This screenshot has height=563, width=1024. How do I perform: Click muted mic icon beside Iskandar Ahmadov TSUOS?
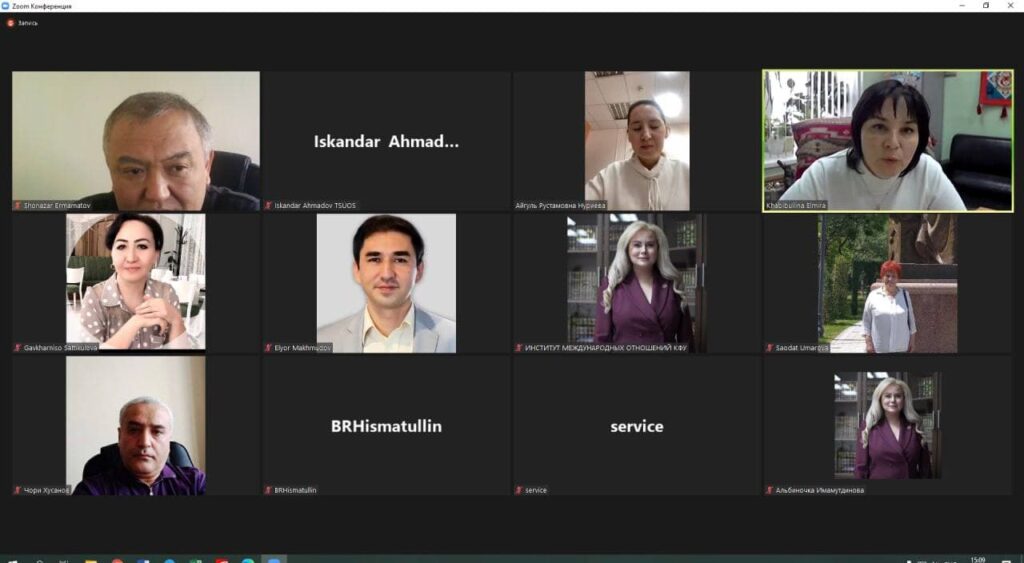click(x=268, y=206)
